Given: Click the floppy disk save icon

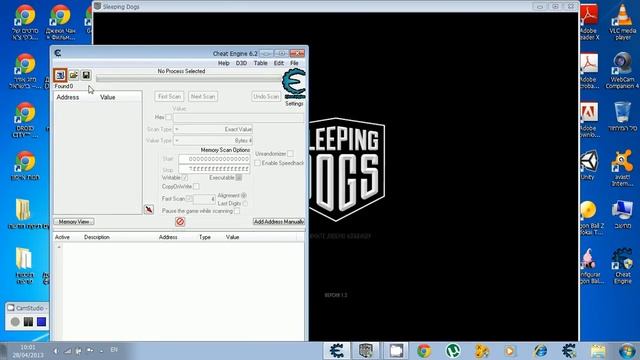Looking at the screenshot, I should tap(86, 75).
